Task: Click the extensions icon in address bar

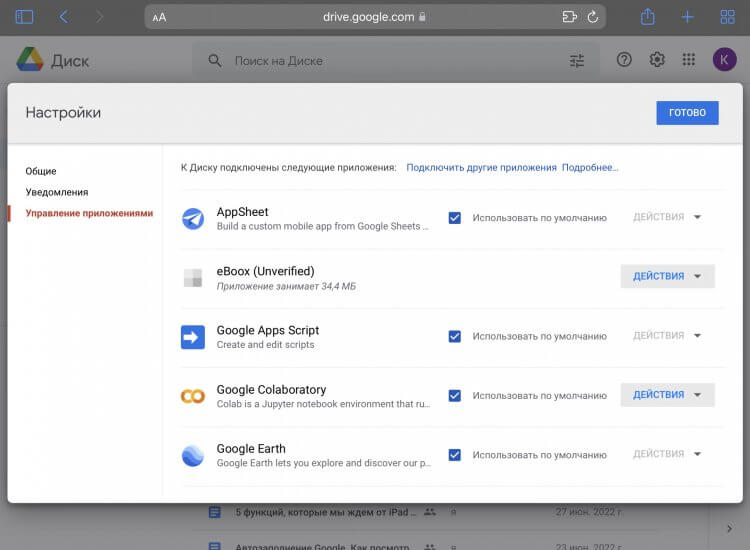Action: pyautogui.click(x=569, y=17)
